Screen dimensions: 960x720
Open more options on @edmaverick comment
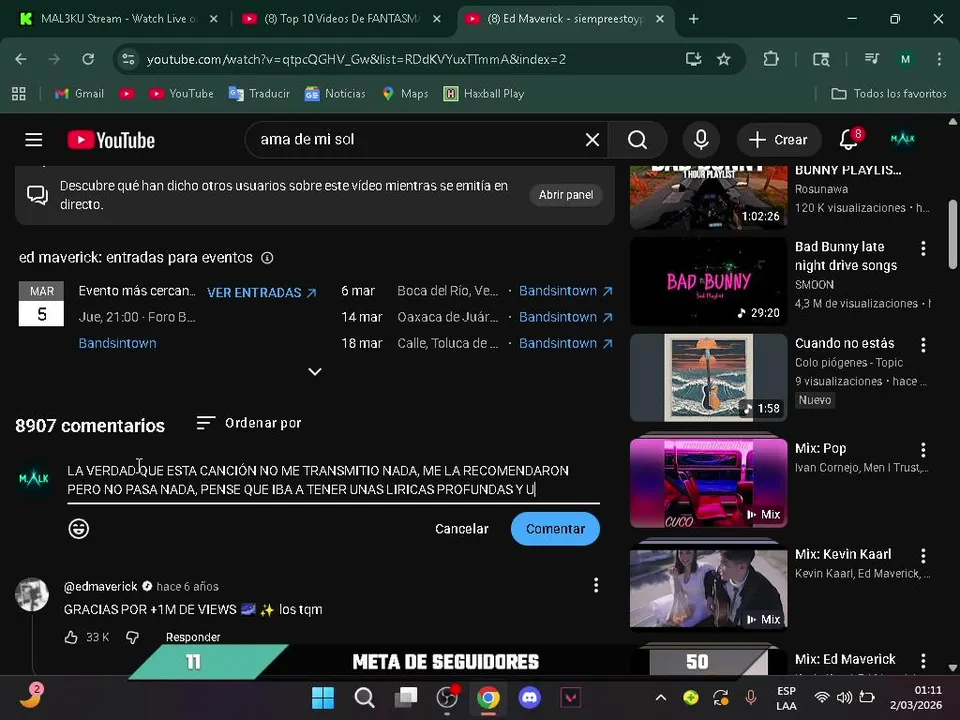[596, 585]
